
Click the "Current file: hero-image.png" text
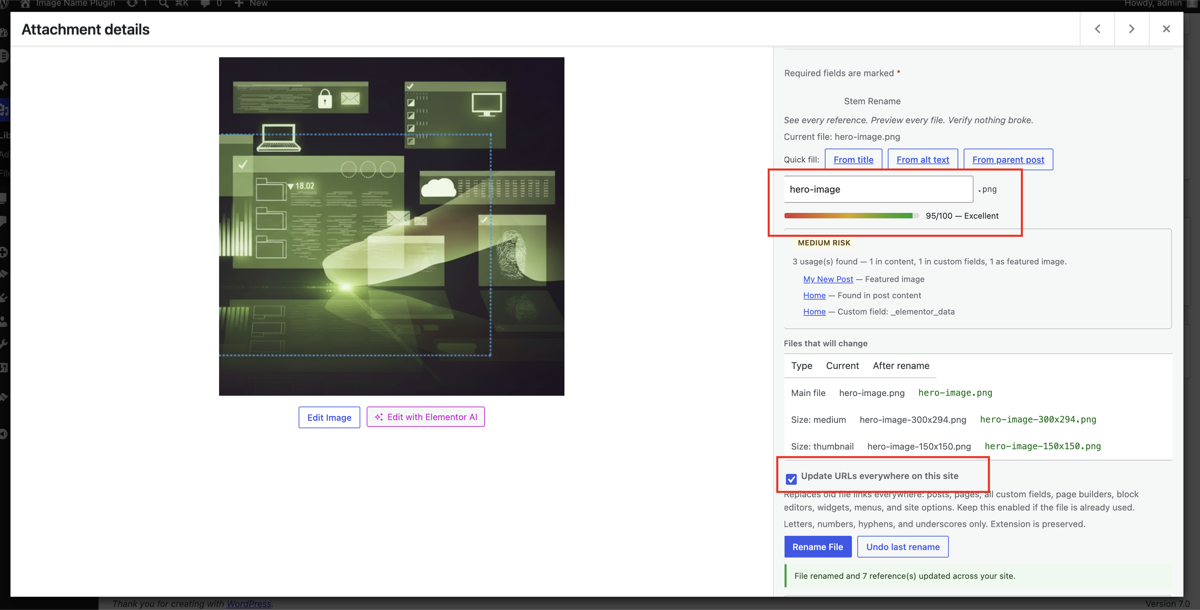(842, 137)
